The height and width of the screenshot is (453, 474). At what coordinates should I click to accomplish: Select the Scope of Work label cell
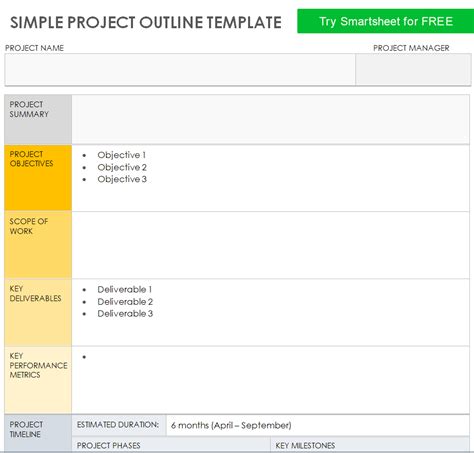click(38, 245)
